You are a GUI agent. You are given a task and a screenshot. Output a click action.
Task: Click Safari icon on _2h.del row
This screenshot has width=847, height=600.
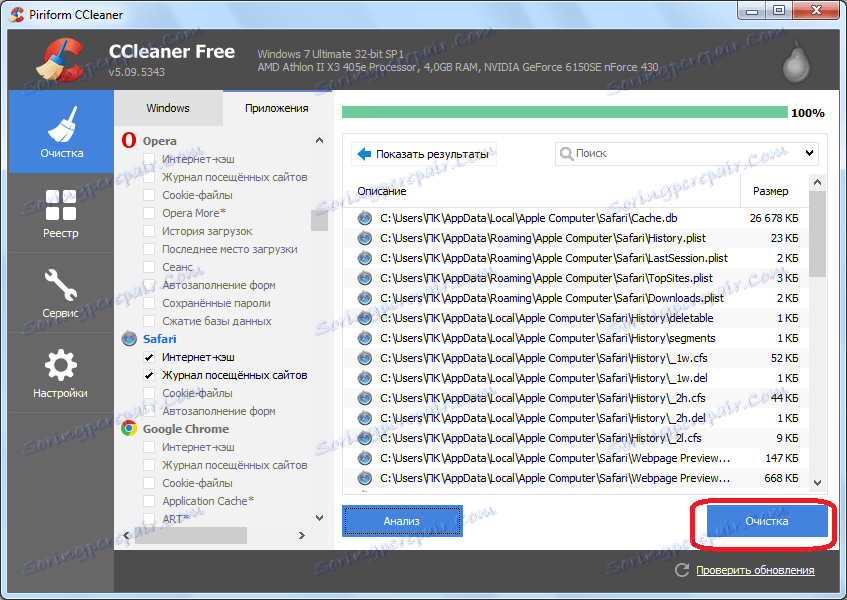coord(365,418)
